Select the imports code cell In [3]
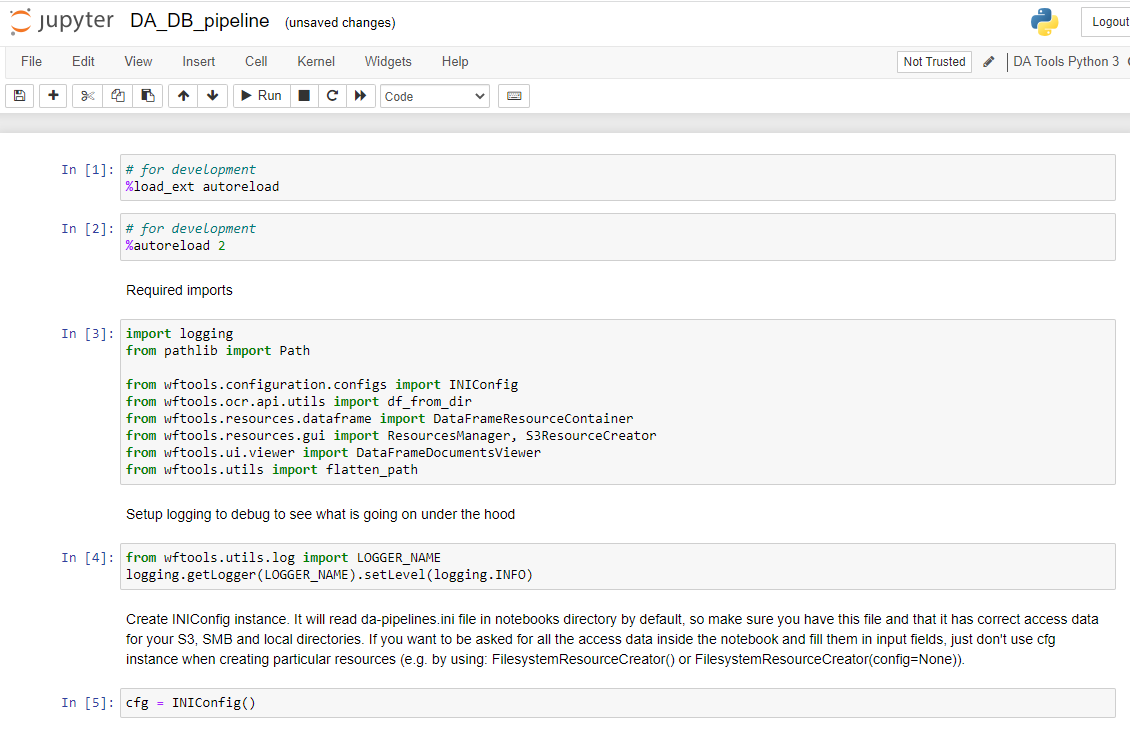Viewport: 1130px width, 740px height. pos(618,402)
